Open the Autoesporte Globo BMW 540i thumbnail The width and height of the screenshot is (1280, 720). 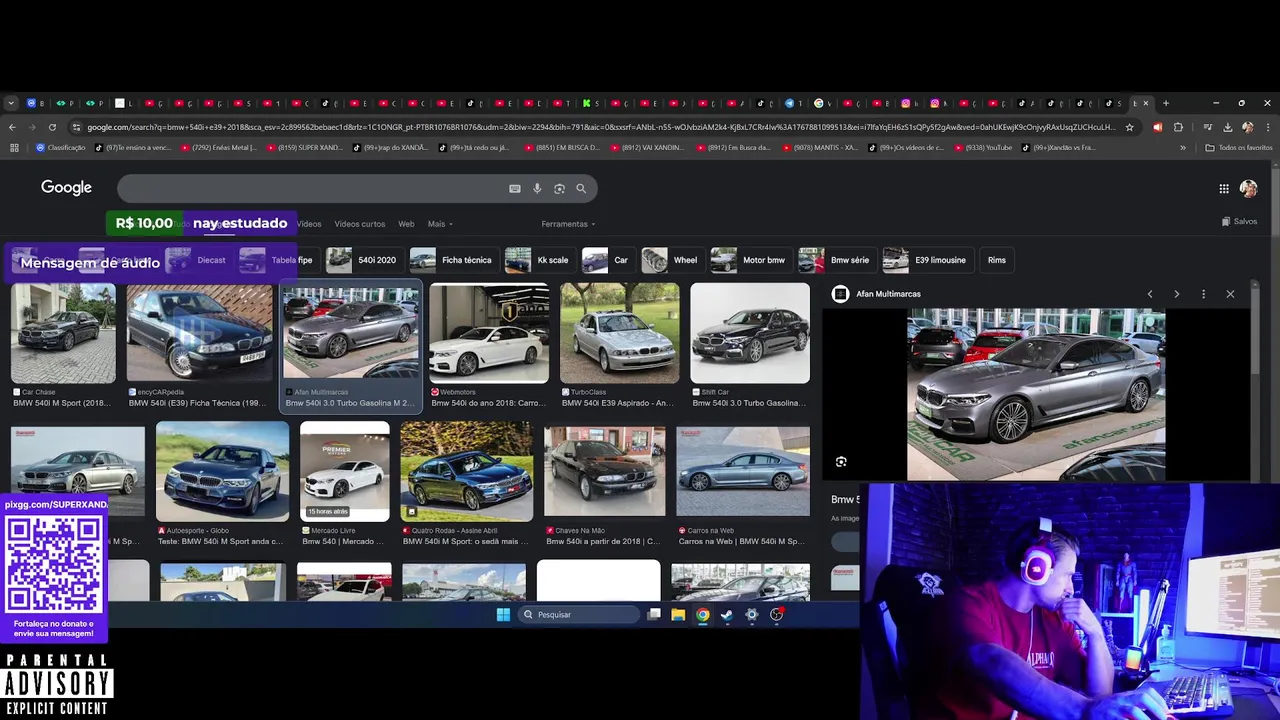222,471
